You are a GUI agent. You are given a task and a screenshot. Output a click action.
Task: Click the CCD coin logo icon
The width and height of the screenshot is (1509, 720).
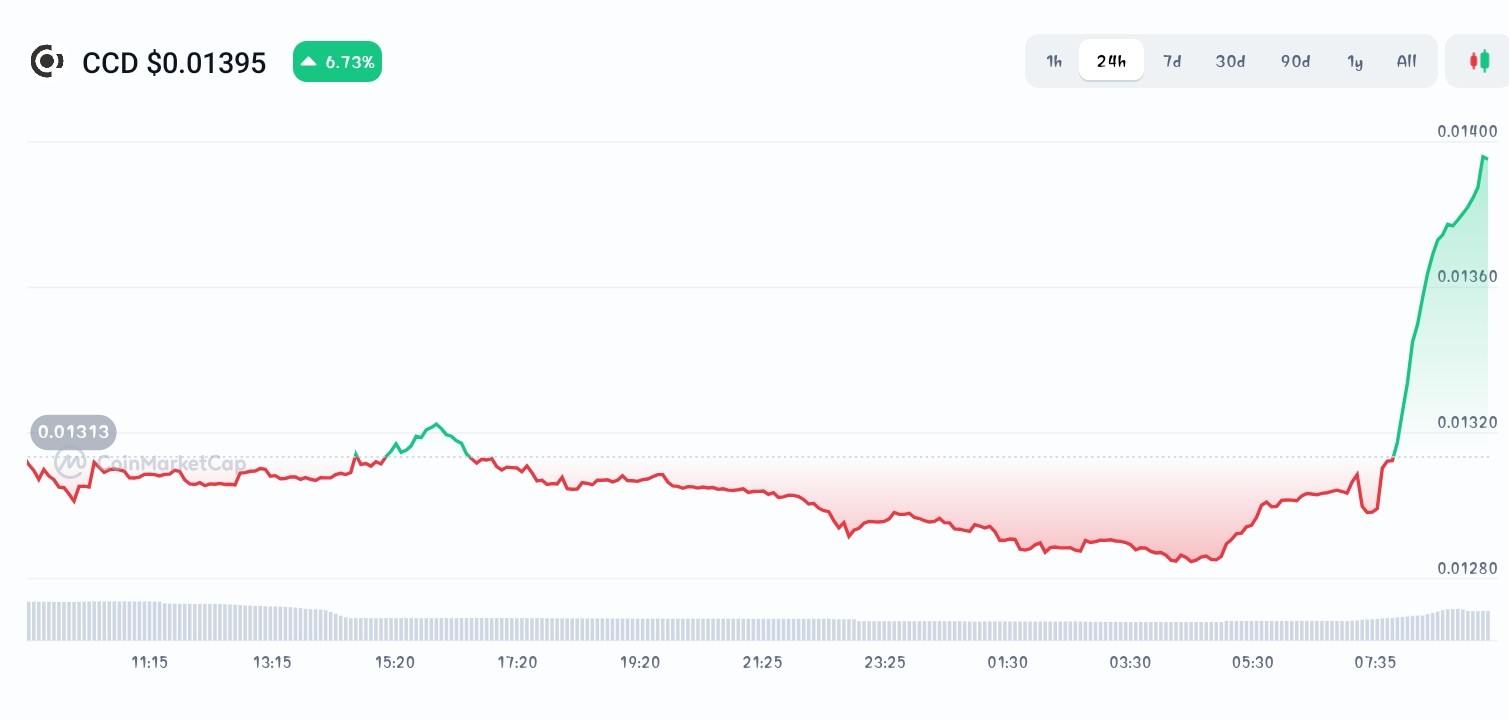tap(47, 62)
